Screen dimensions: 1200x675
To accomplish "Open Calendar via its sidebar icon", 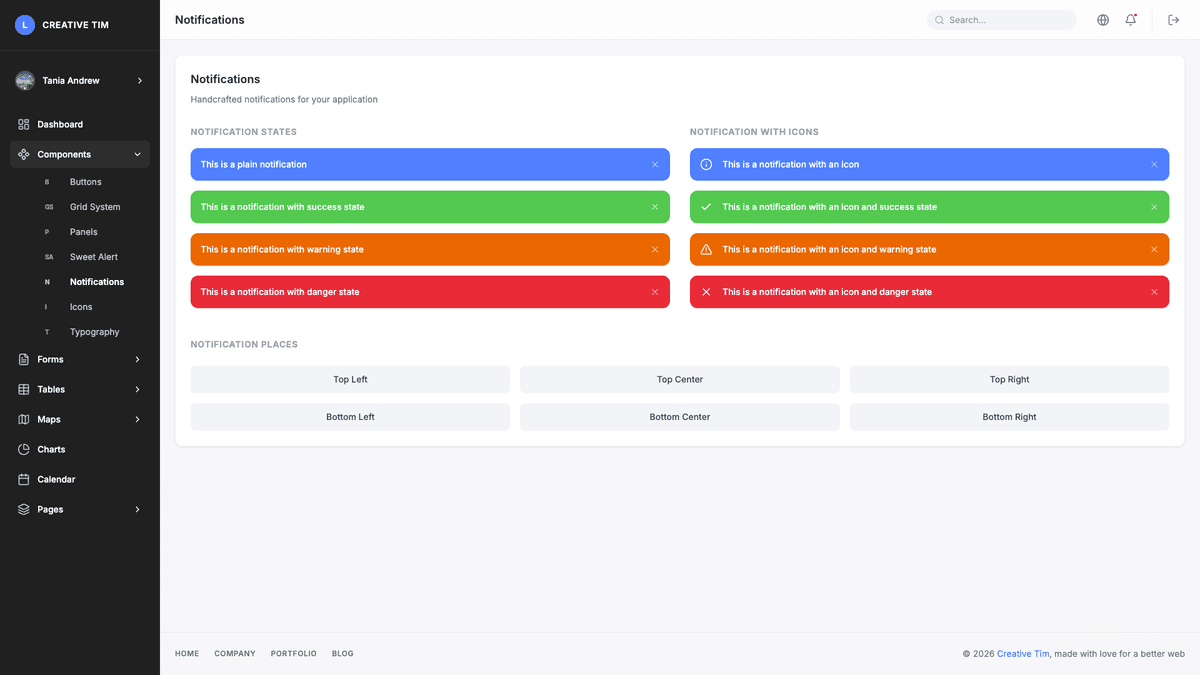I will [22, 479].
